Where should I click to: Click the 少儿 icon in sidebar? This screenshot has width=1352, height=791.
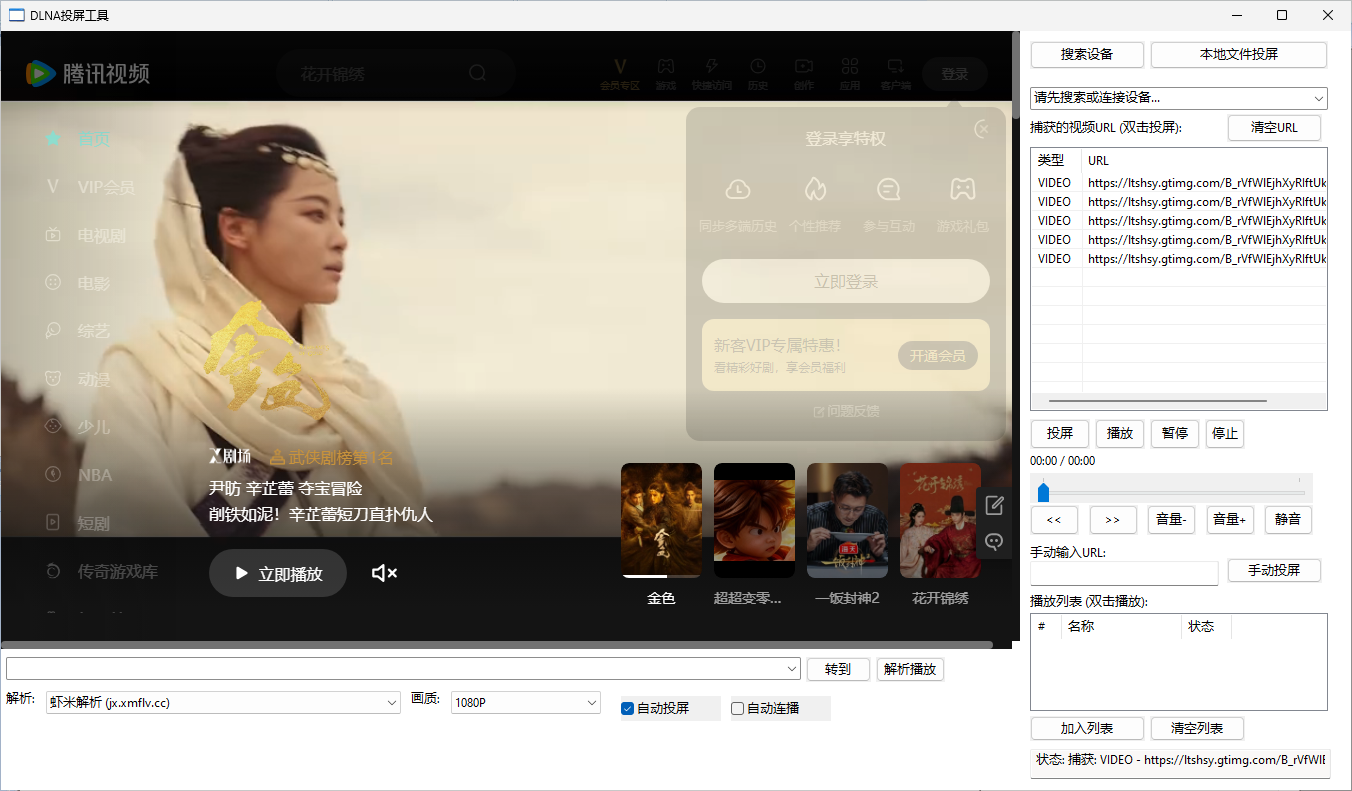click(x=53, y=427)
